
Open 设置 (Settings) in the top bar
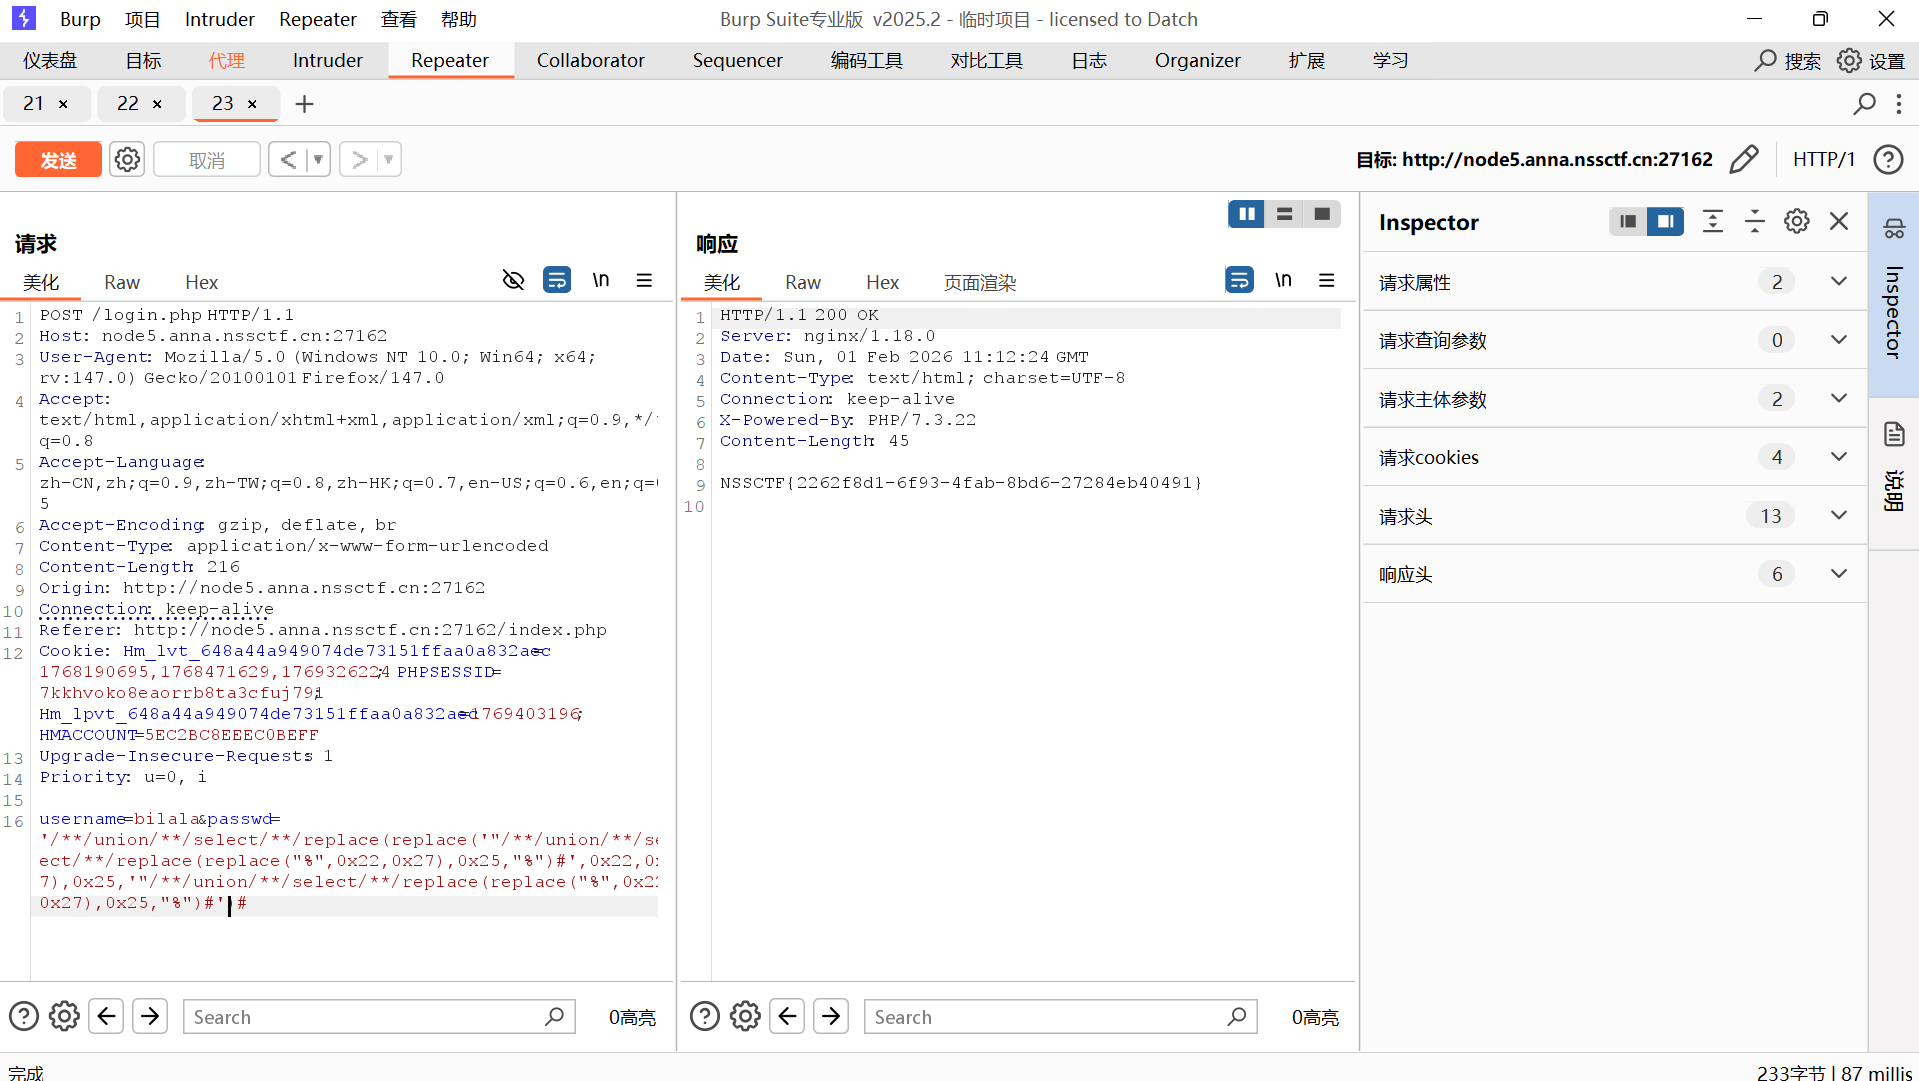pos(1871,61)
